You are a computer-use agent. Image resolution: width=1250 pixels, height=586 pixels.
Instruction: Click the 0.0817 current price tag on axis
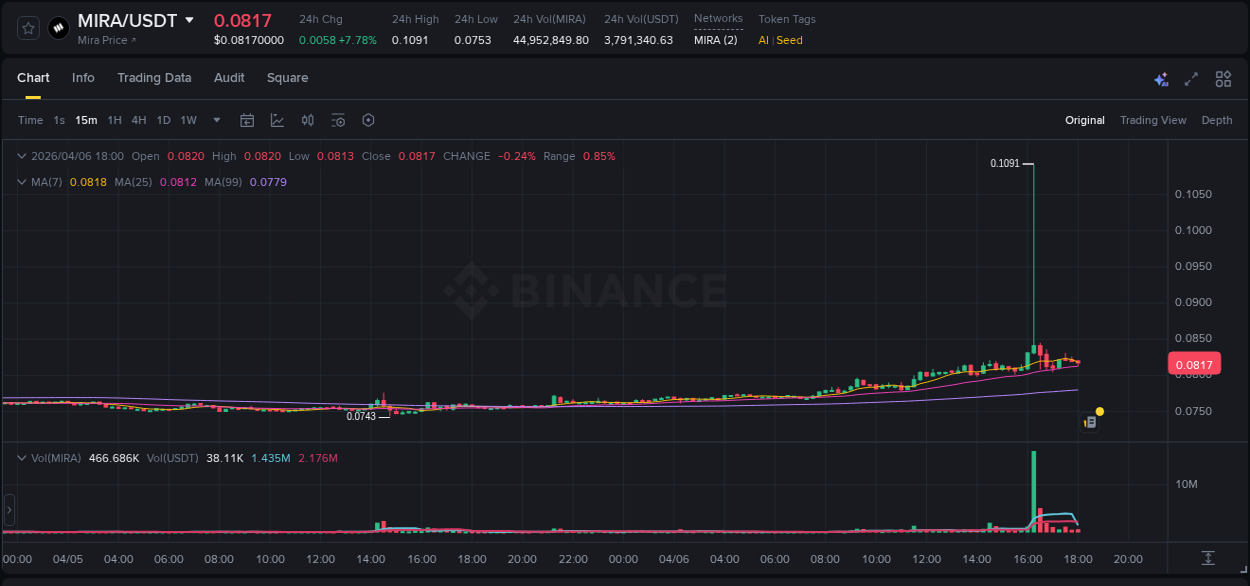(1194, 365)
